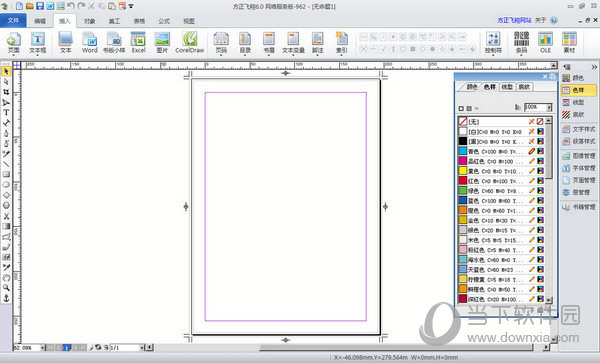Open the 100% tint dropdown in swatch panel

click(549, 107)
